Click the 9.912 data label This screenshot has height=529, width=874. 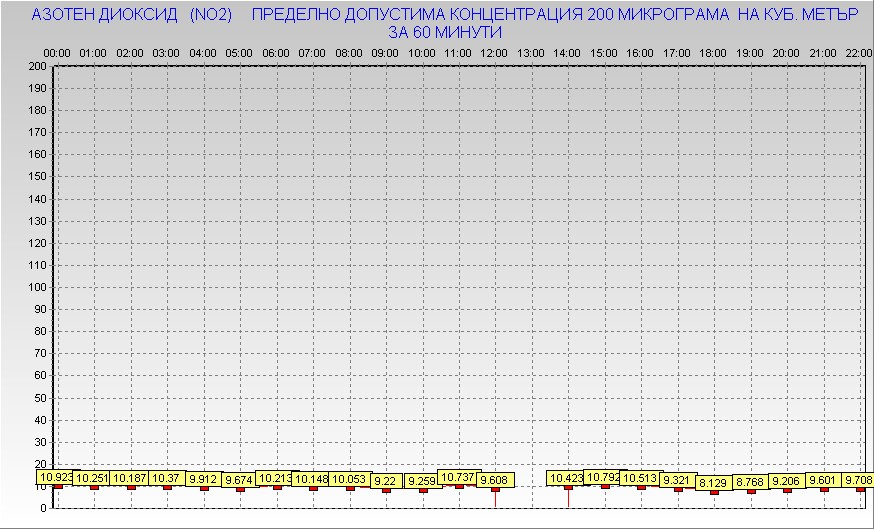(203, 479)
